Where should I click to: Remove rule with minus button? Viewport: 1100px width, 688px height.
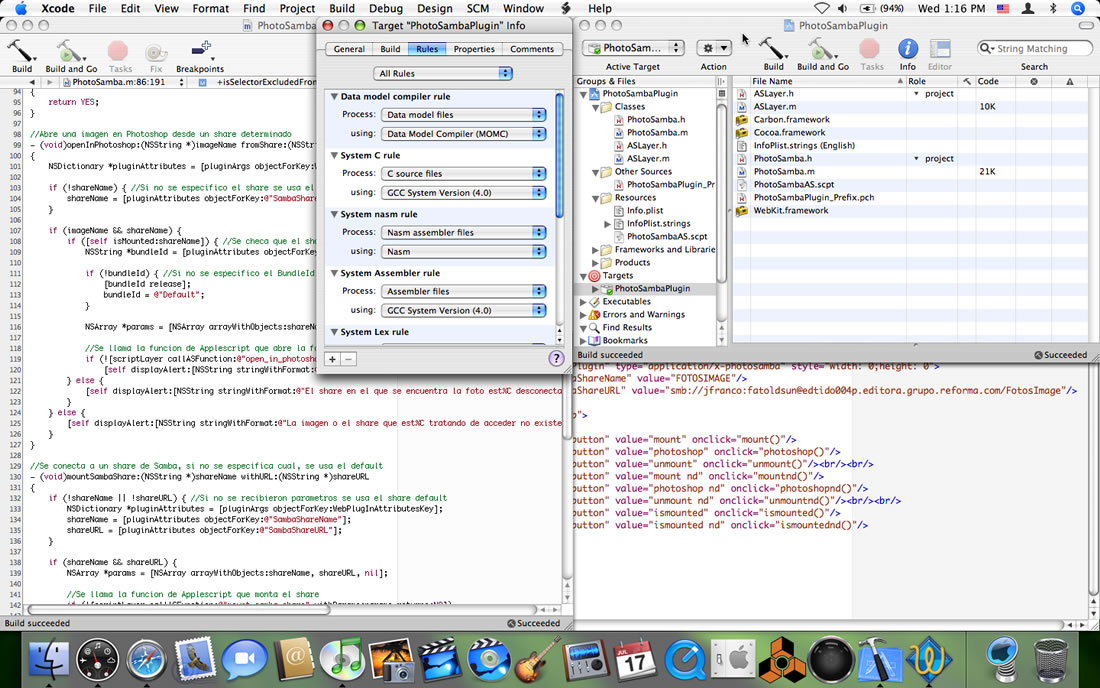pyautogui.click(x=348, y=358)
